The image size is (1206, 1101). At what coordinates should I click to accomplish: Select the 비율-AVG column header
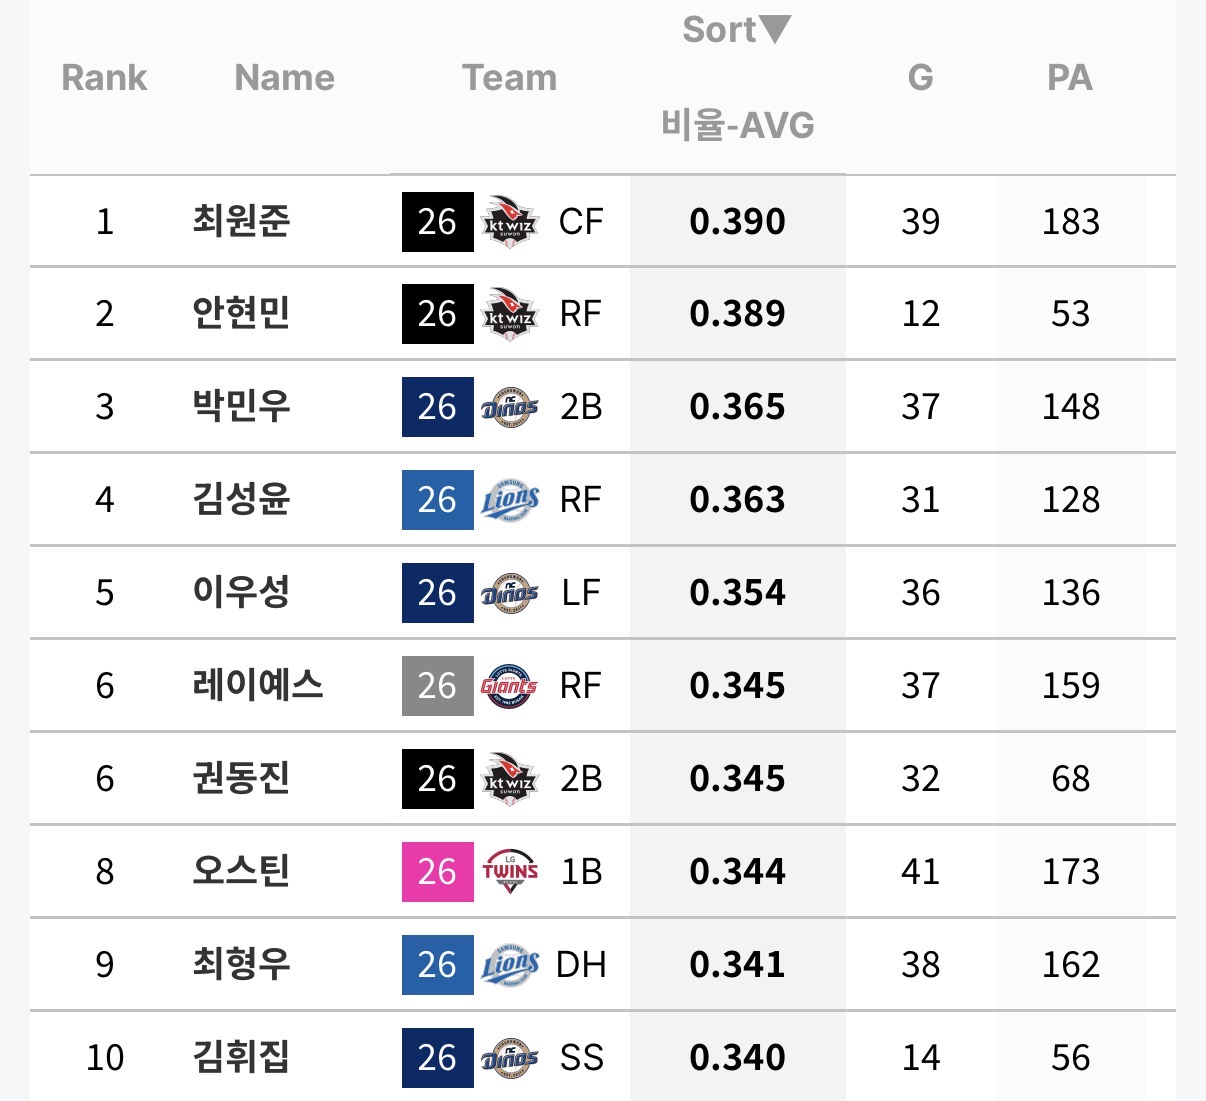pyautogui.click(x=738, y=126)
